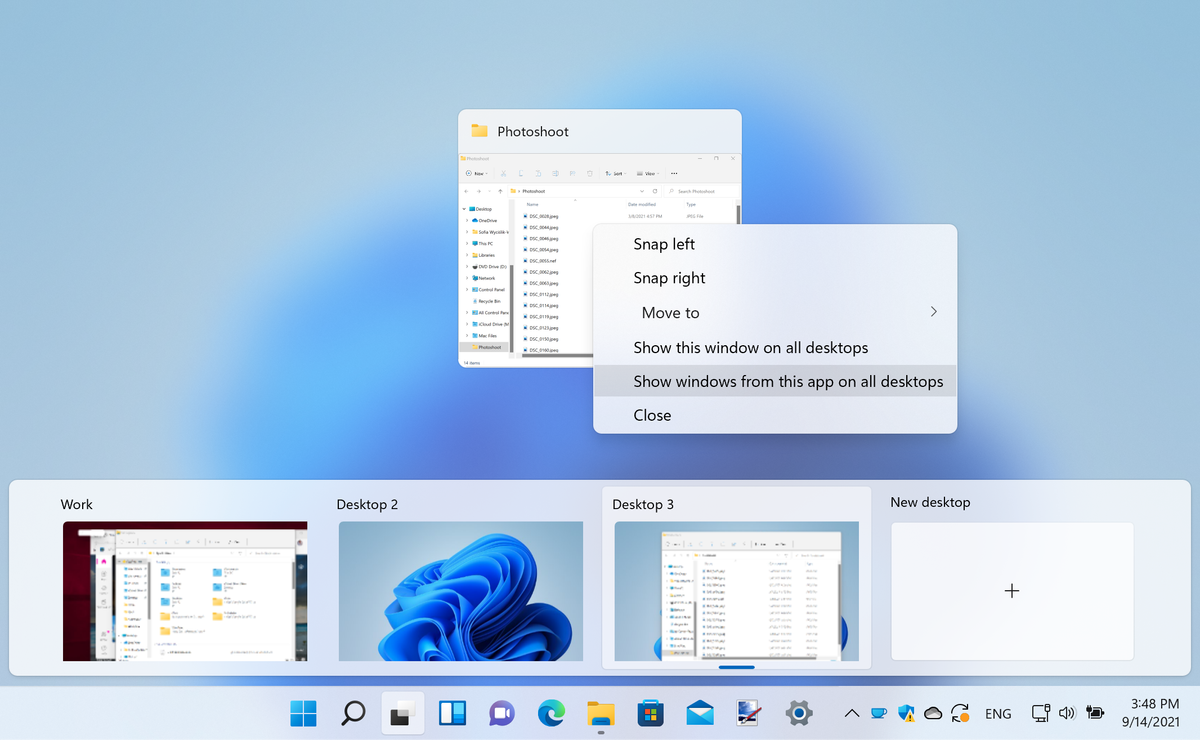Click the up-one-level arrow in the address bar

500,192
